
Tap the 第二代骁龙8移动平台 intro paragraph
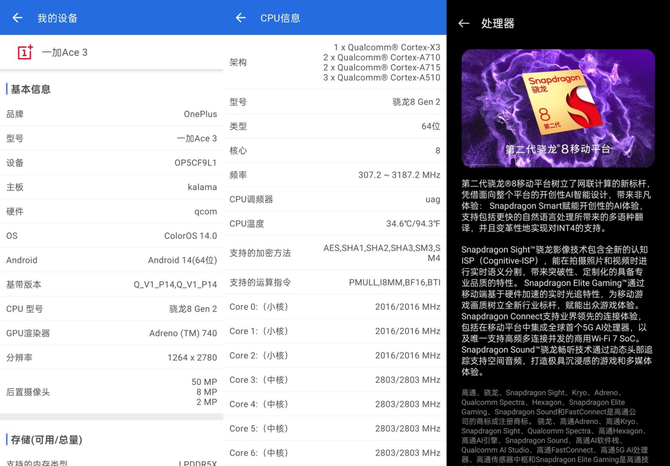tap(557, 206)
